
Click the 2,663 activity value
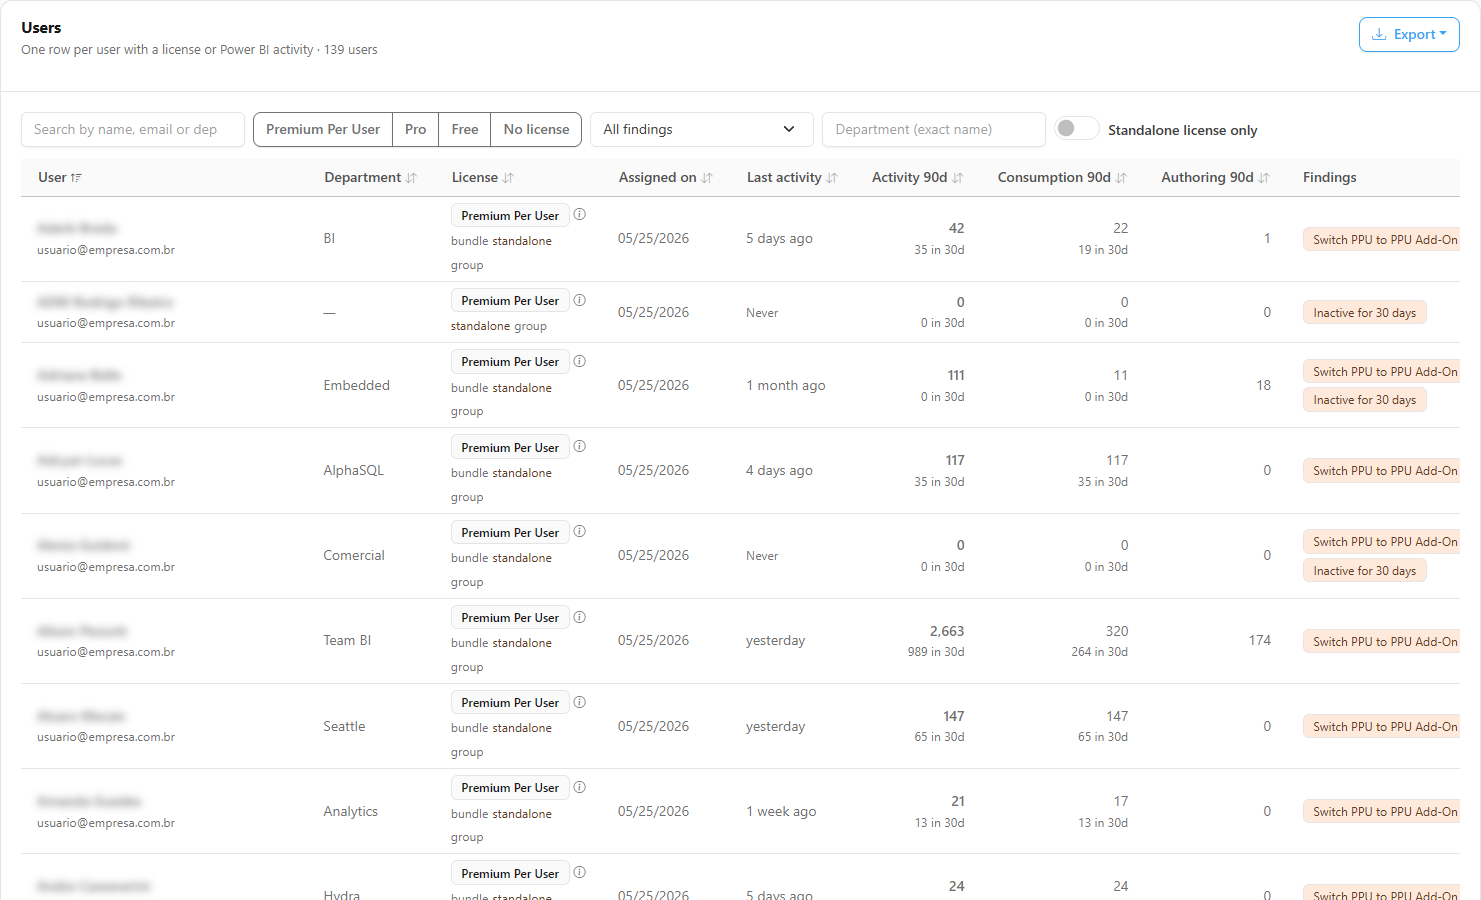(946, 631)
